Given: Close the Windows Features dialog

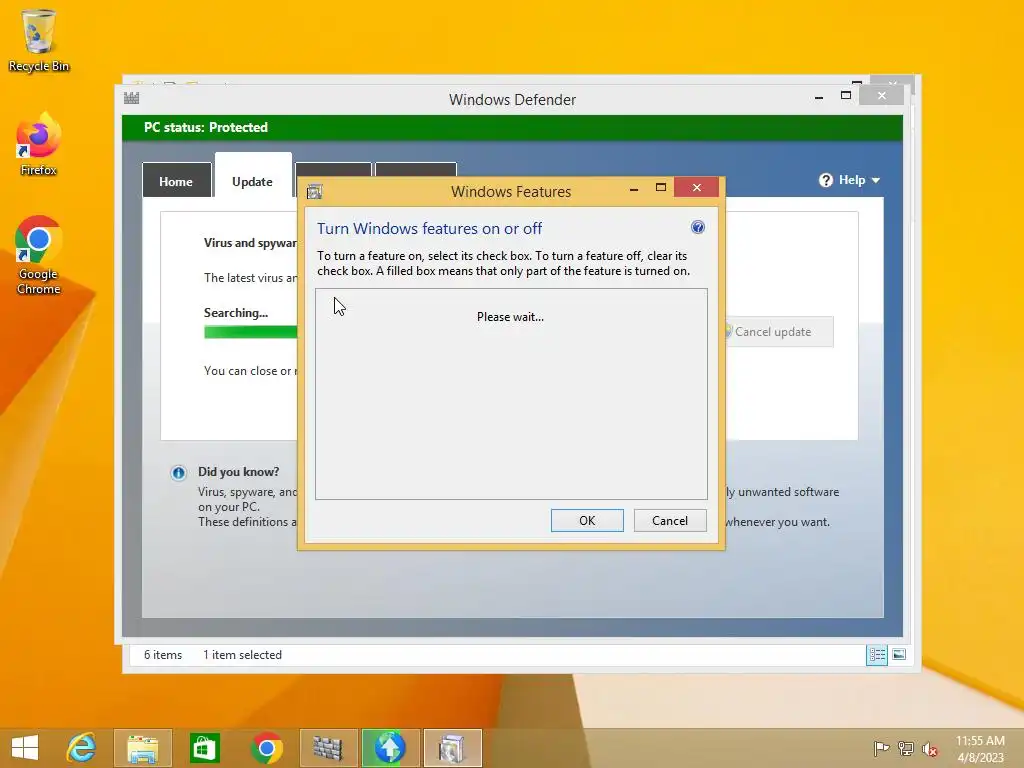Looking at the screenshot, I should (697, 187).
